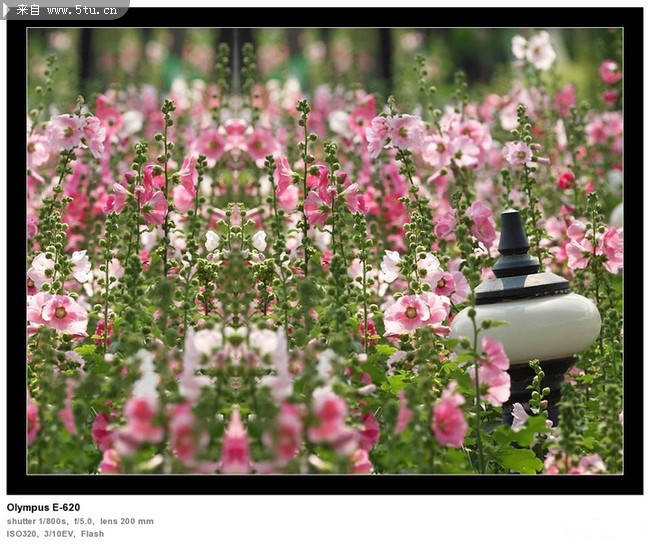This screenshot has width=650, height=544.
Task: Click the pink hollyhock left of the lamp
Action: click(410, 312)
